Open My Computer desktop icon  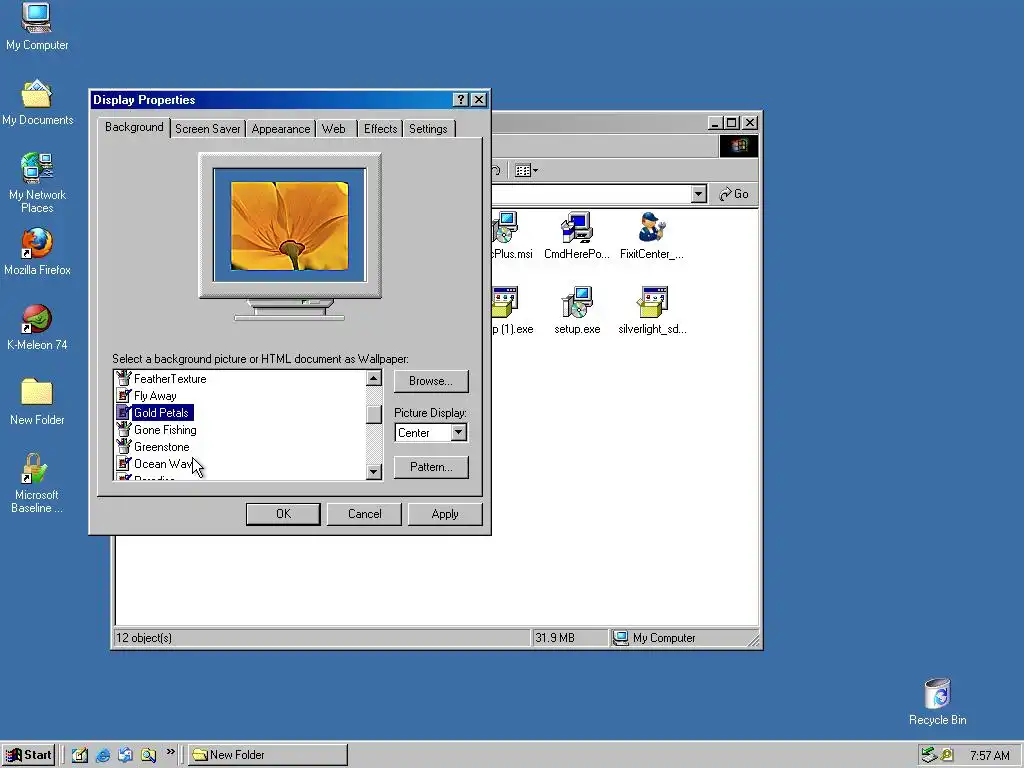click(37, 27)
